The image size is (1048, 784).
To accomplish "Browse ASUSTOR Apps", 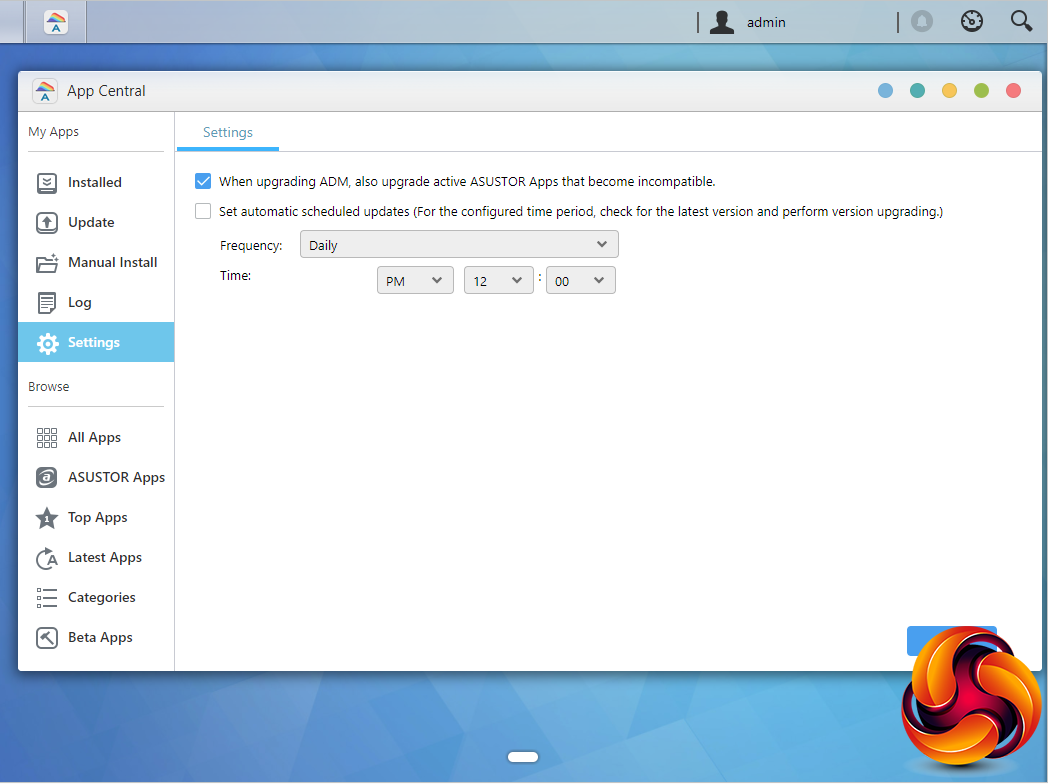I will (x=96, y=478).
